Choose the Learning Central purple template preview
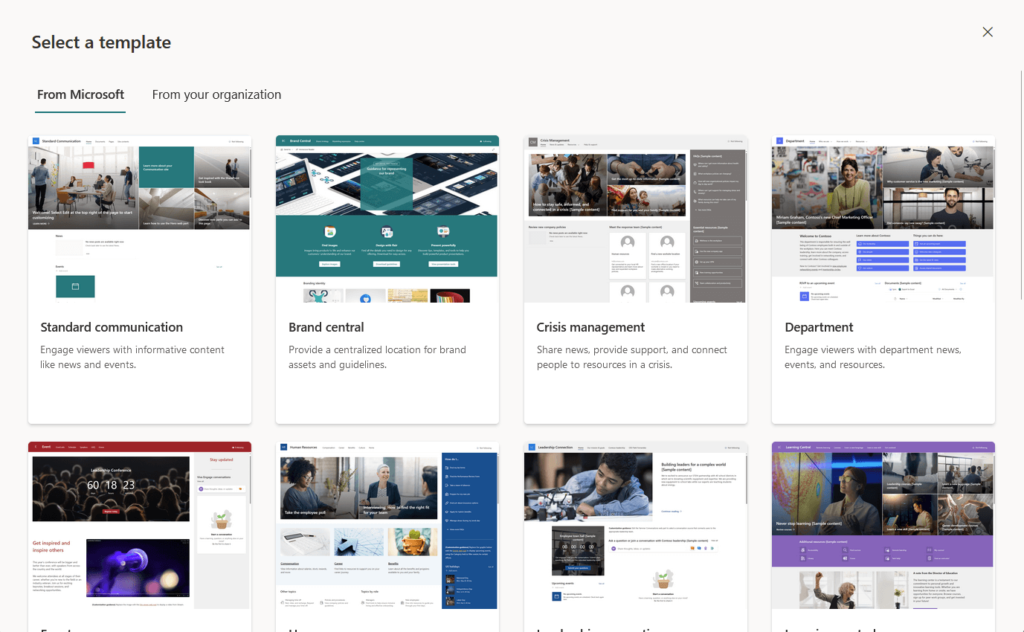This screenshot has width=1024, height=632. coord(883,526)
